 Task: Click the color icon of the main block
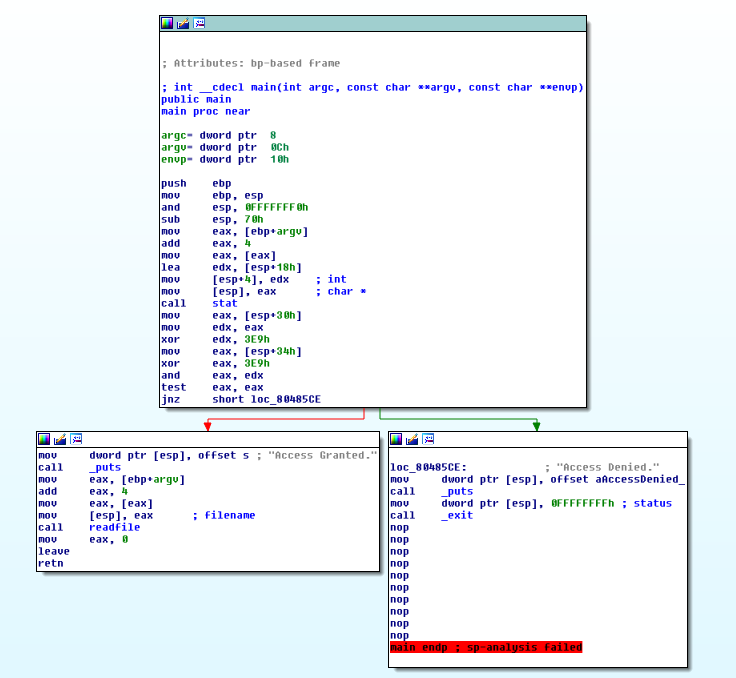[x=167, y=23]
